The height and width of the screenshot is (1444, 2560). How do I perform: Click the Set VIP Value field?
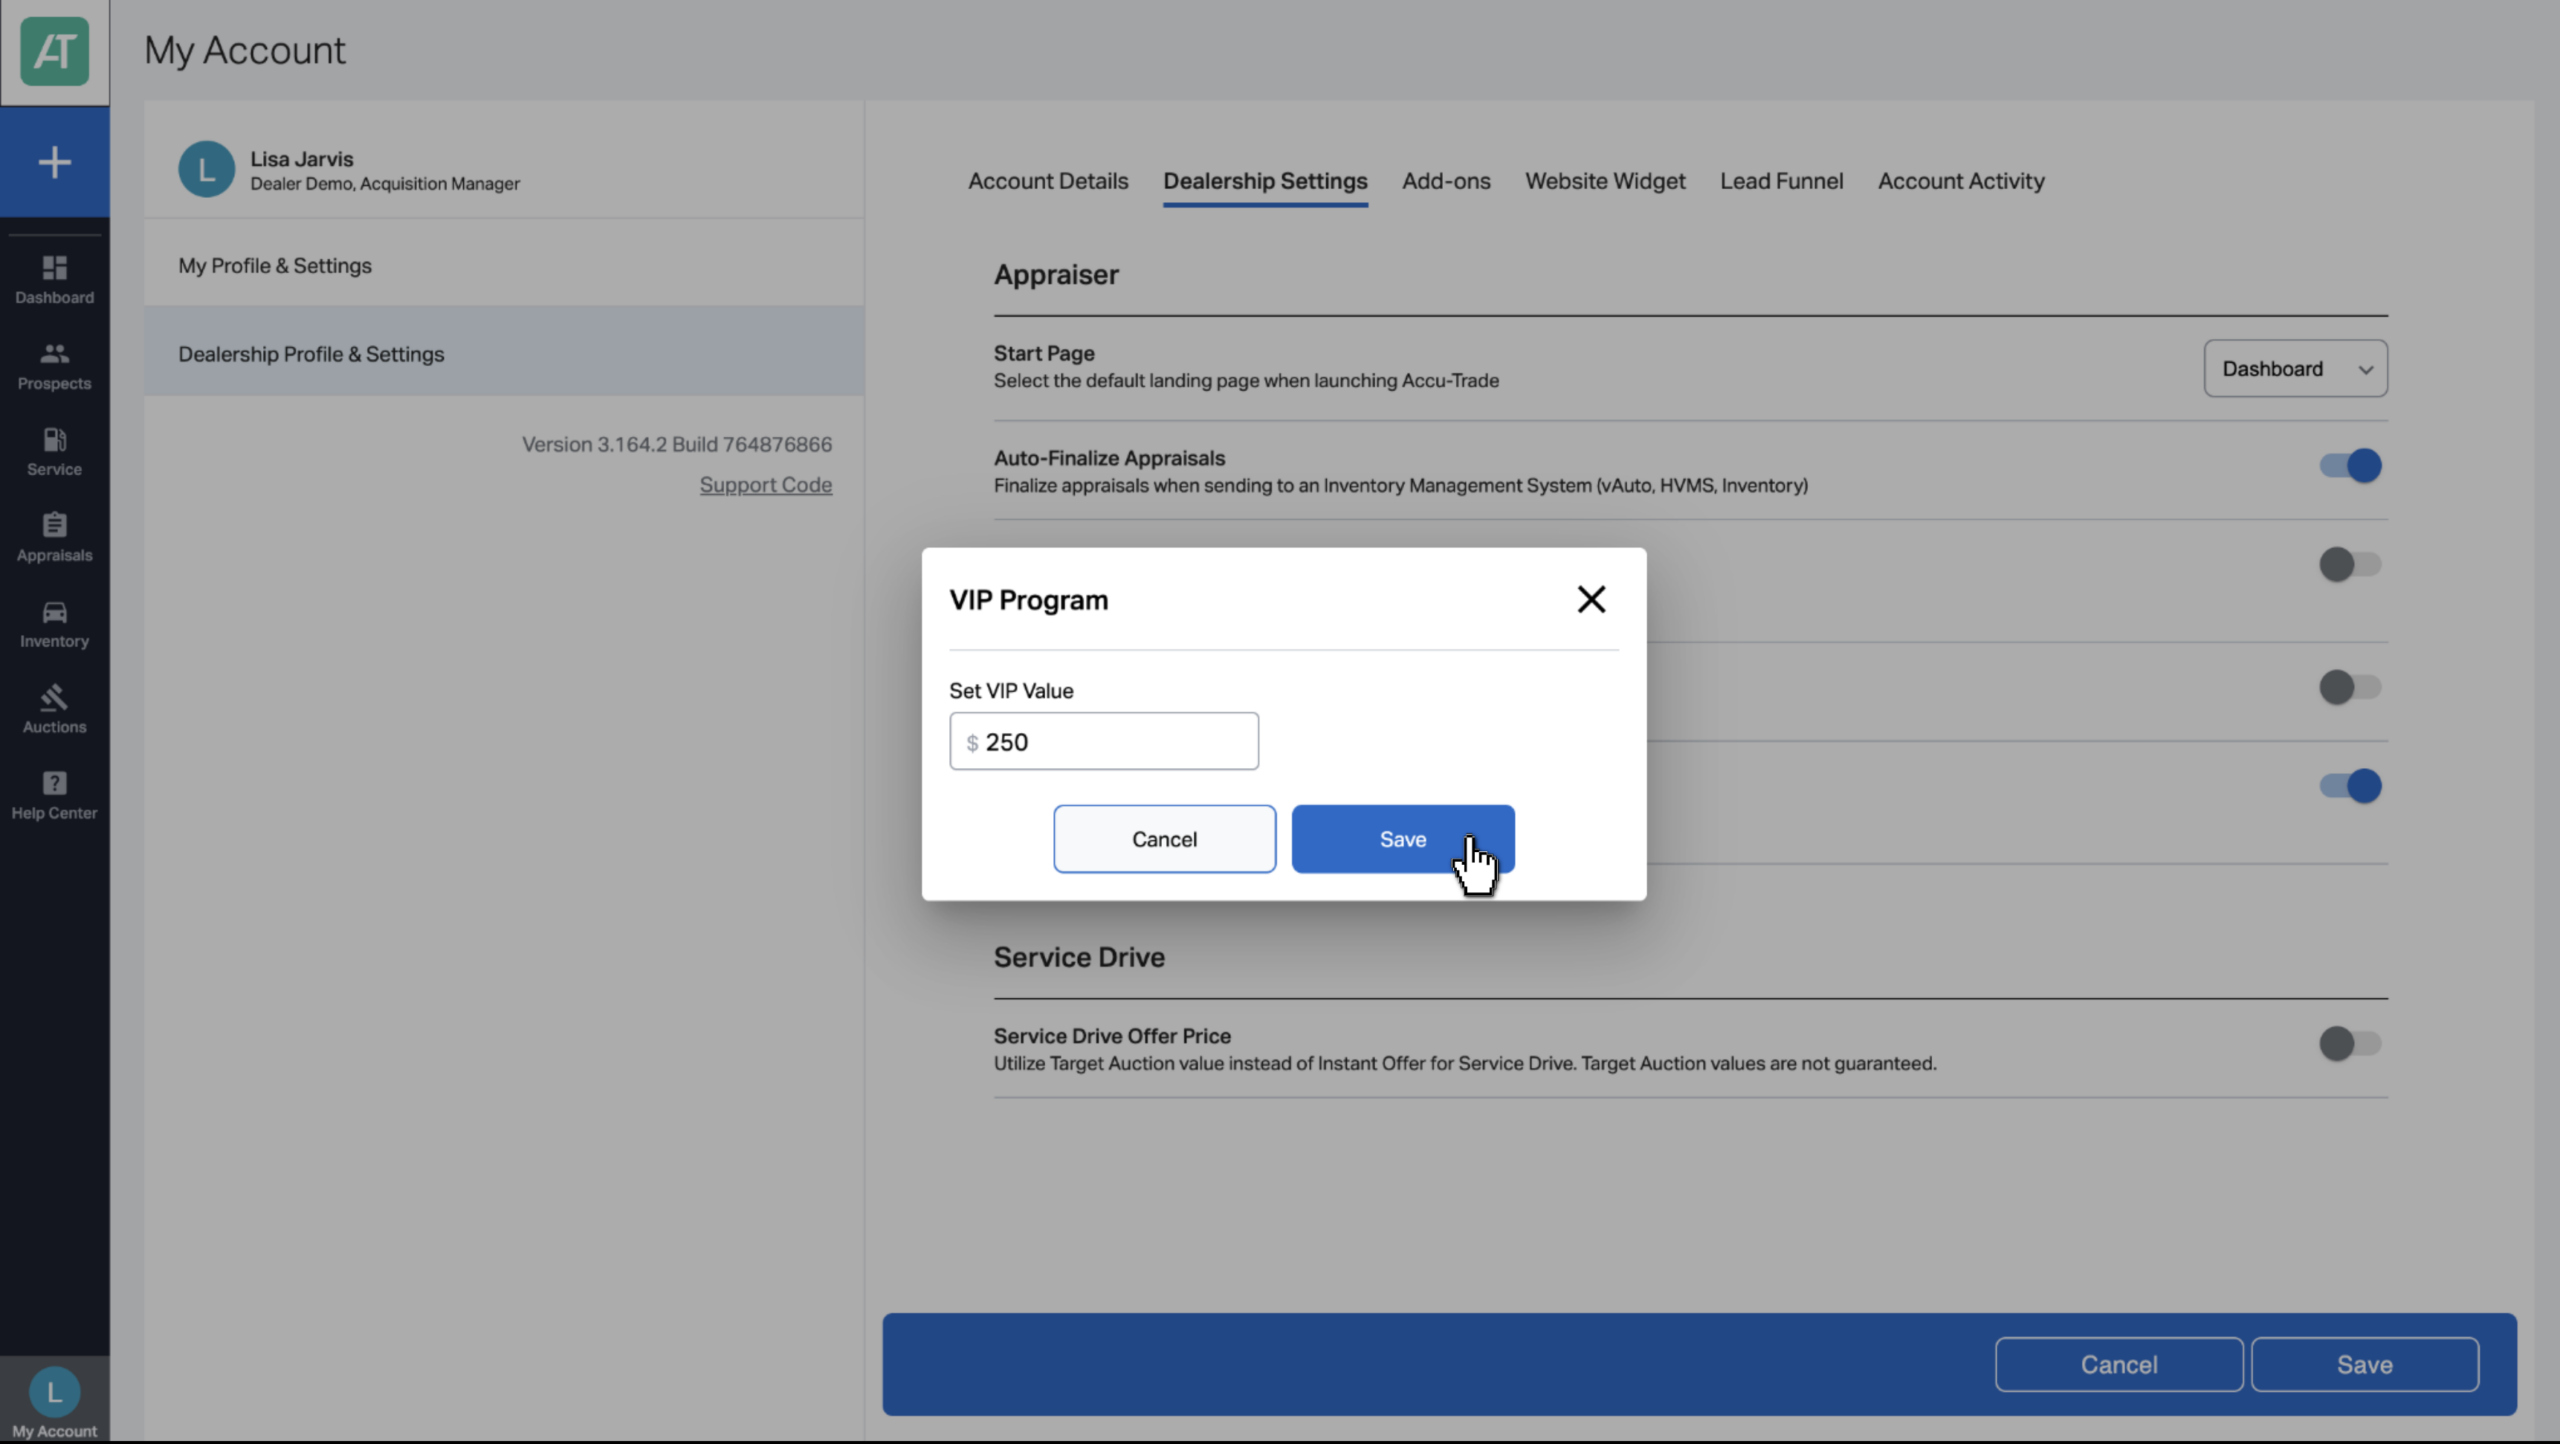[1104, 741]
